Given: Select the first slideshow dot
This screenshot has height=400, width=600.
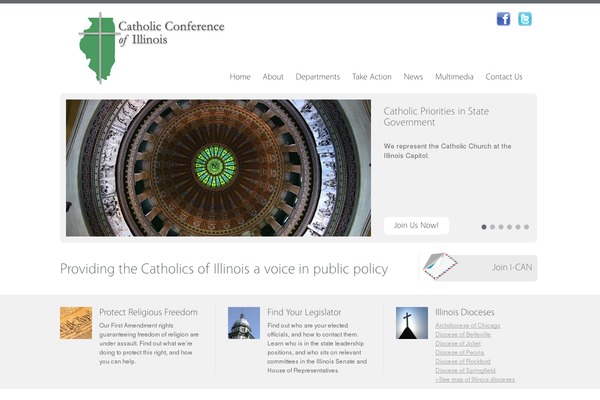Looking at the screenshot, I should (484, 227).
